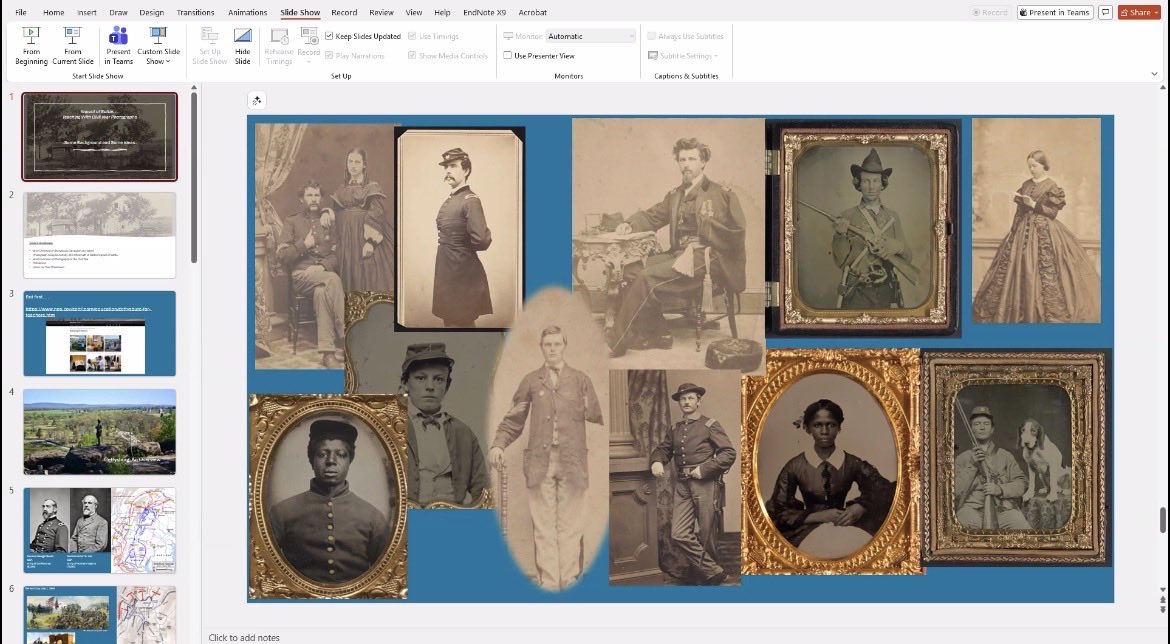The image size is (1170, 644).
Task: Toggle Always Use Subtitles checkbox
Action: [x=651, y=36]
